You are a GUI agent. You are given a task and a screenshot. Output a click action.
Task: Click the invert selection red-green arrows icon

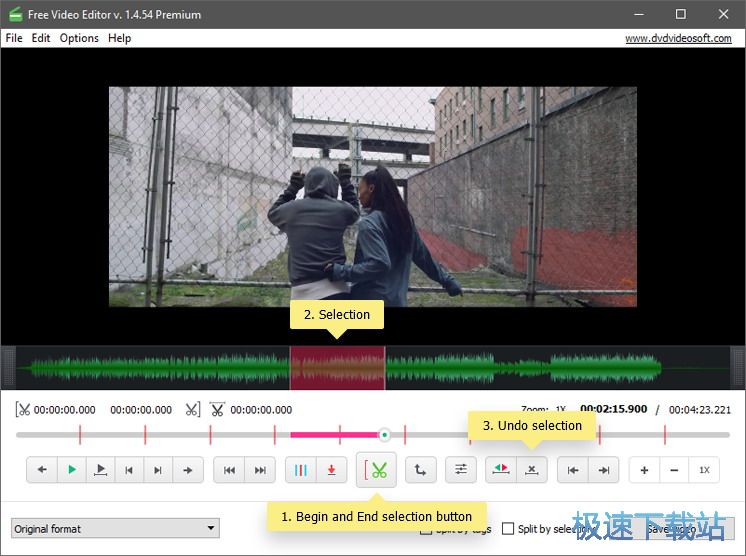(x=501, y=470)
